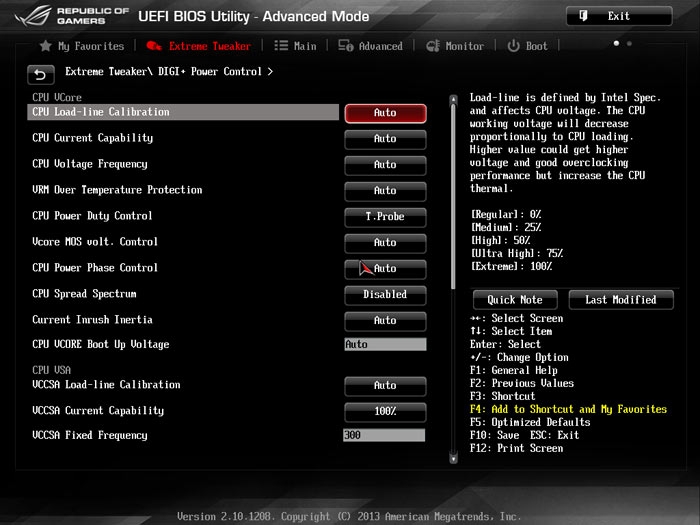Select the Monitor tab
The image size is (700, 525).
pos(455,46)
